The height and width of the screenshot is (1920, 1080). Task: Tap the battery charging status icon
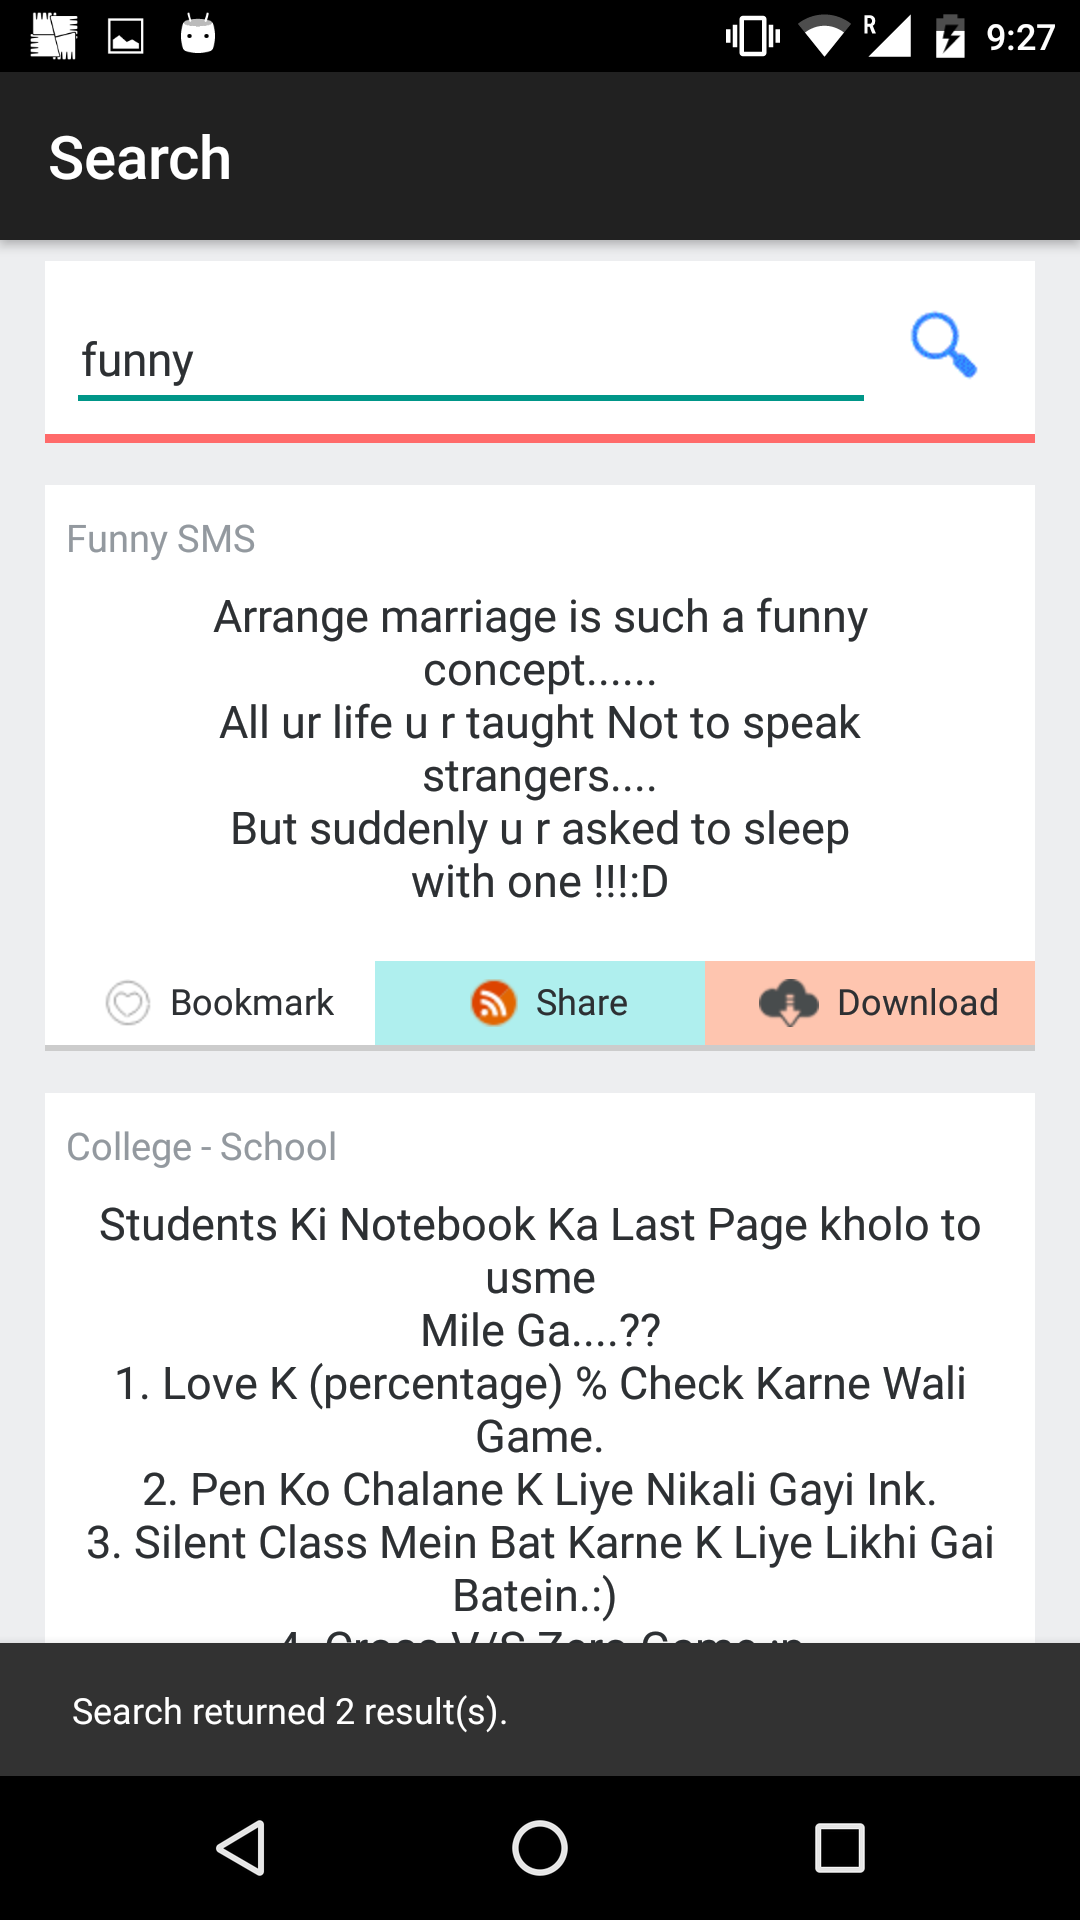coord(949,37)
